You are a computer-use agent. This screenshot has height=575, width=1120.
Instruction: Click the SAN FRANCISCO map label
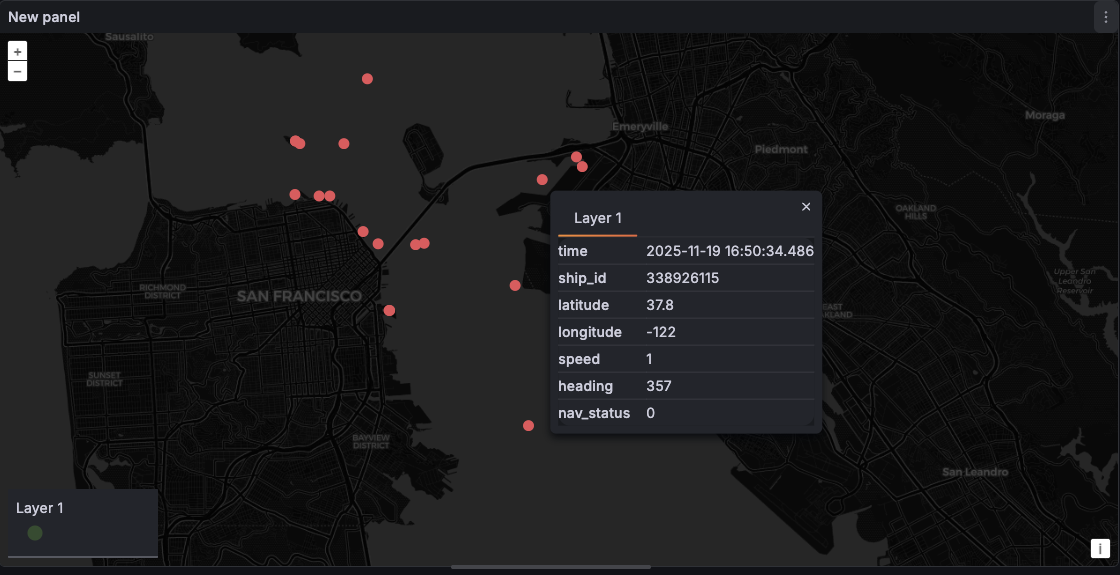pyautogui.click(x=299, y=296)
